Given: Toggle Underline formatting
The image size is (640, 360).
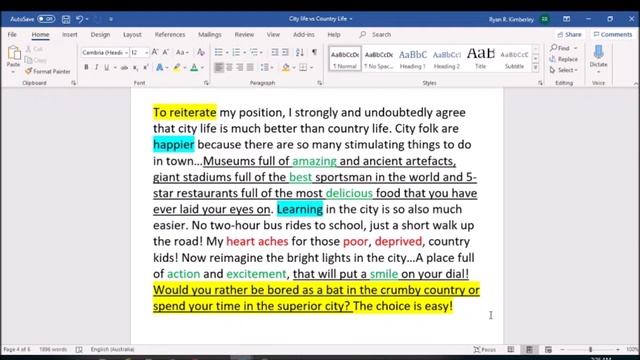Looking at the screenshot, I should pos(107,67).
